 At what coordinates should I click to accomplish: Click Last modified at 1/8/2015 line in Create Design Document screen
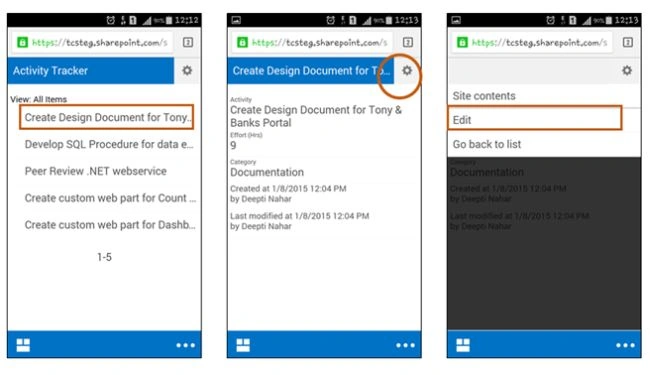(x=299, y=216)
